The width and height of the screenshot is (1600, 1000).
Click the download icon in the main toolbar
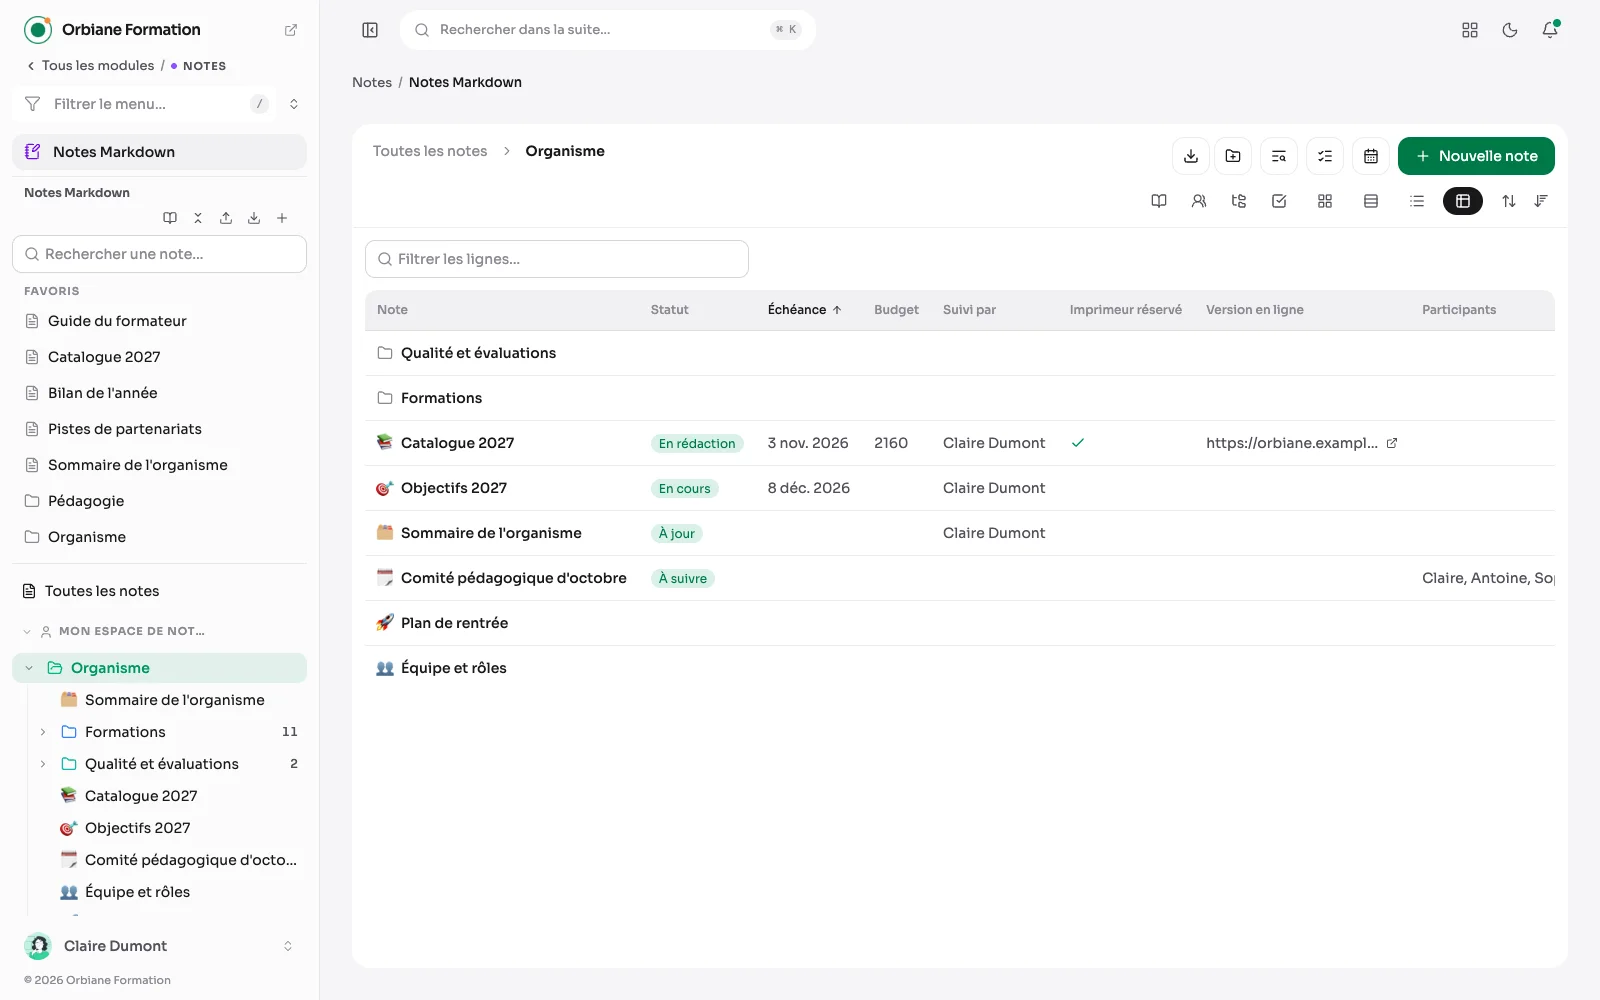pyautogui.click(x=1190, y=156)
